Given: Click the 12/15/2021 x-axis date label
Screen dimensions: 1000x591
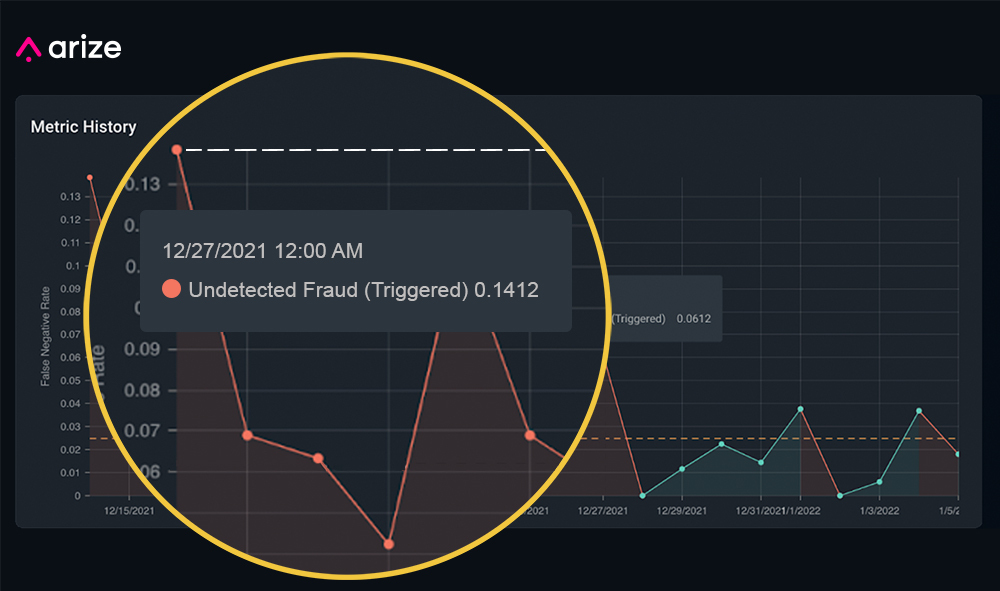Looking at the screenshot, I should [x=129, y=510].
